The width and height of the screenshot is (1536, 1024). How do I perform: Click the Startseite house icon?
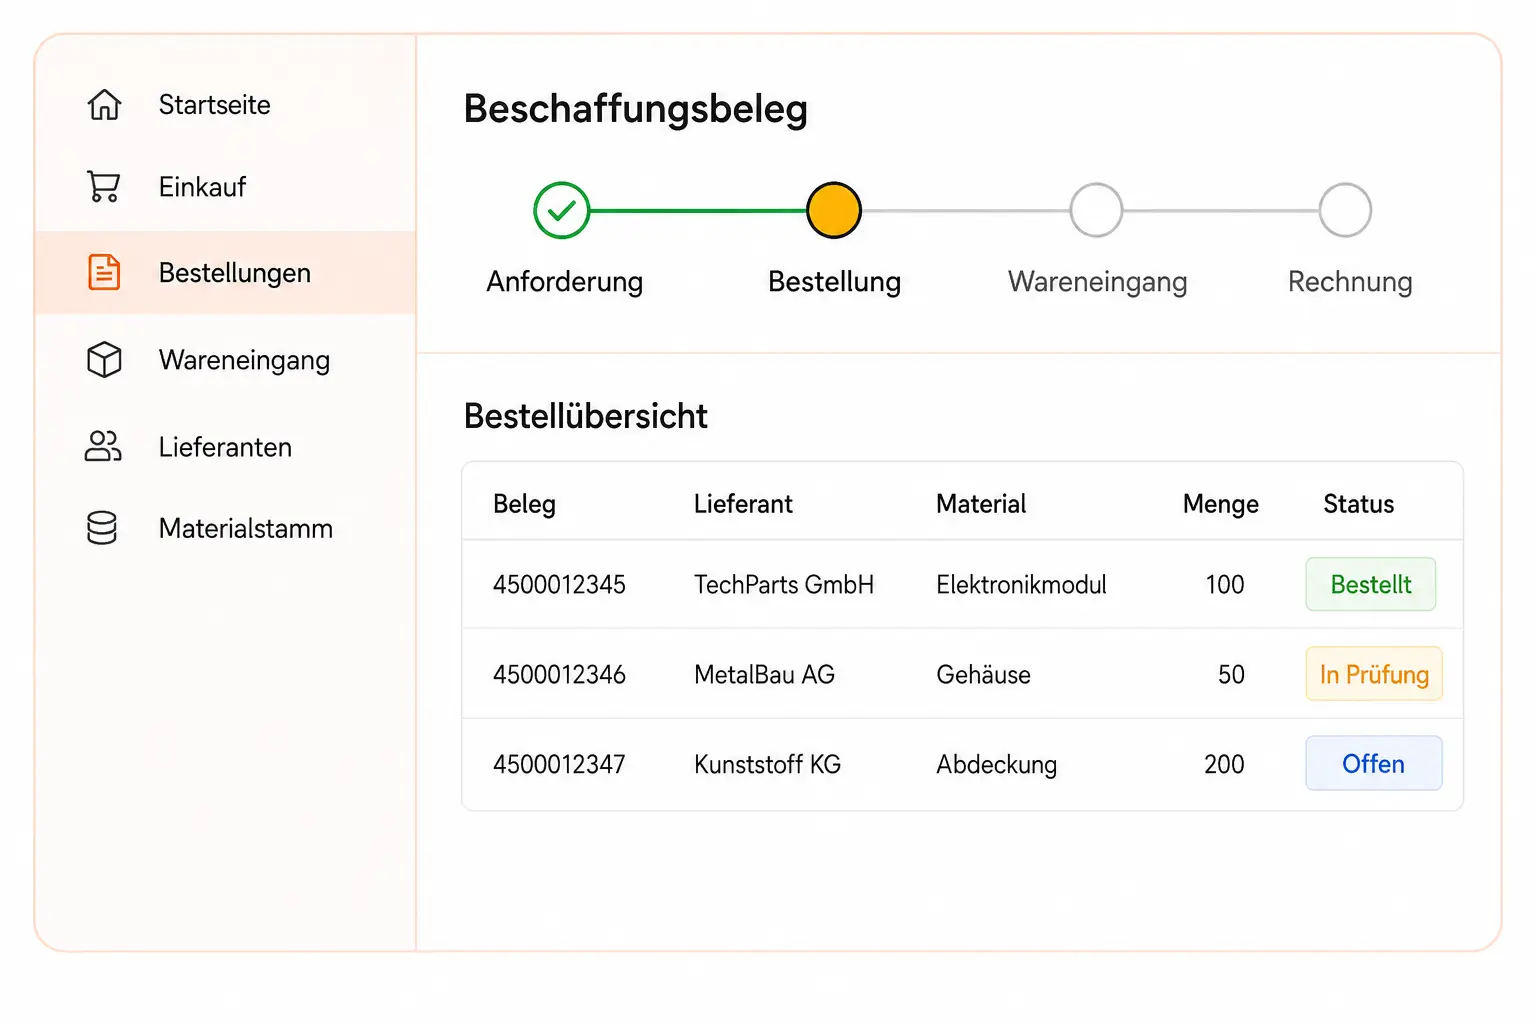(104, 105)
